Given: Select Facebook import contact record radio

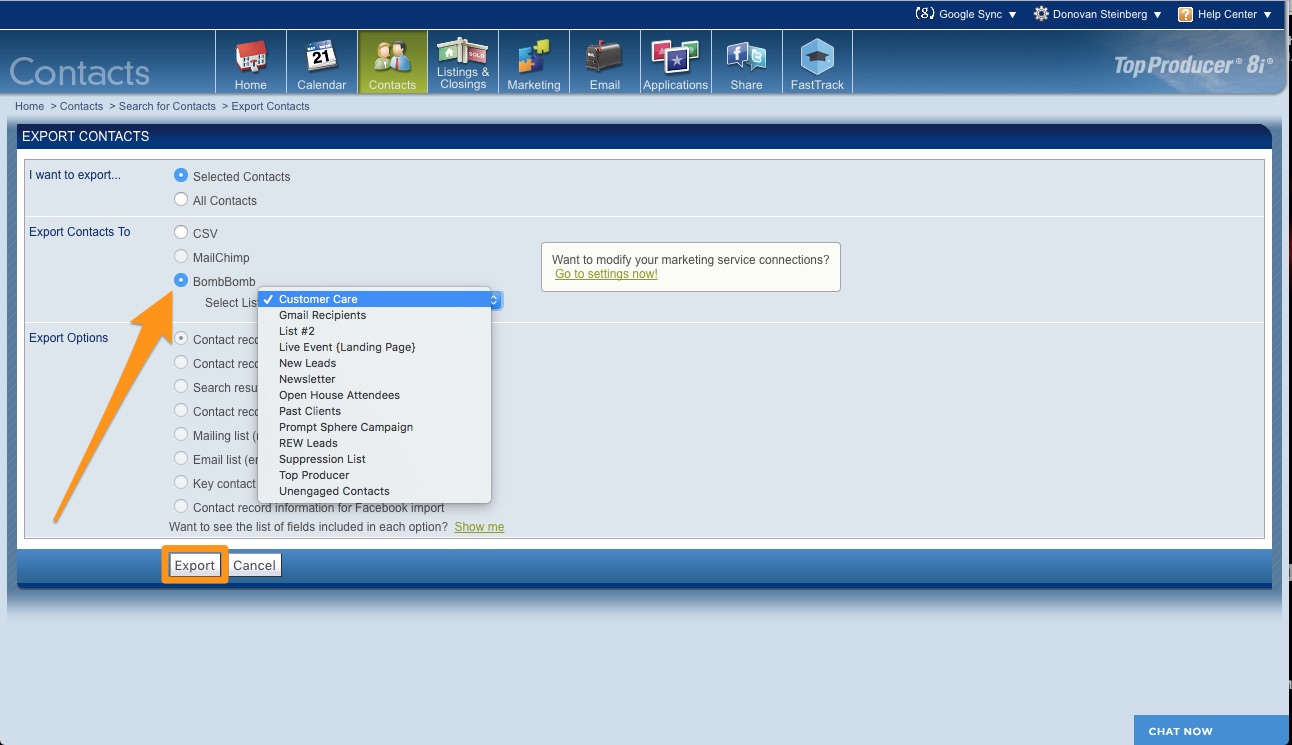Looking at the screenshot, I should pyautogui.click(x=181, y=506).
